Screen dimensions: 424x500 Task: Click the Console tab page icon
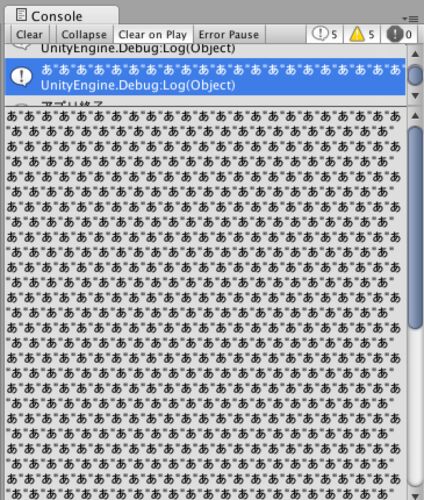(21, 15)
